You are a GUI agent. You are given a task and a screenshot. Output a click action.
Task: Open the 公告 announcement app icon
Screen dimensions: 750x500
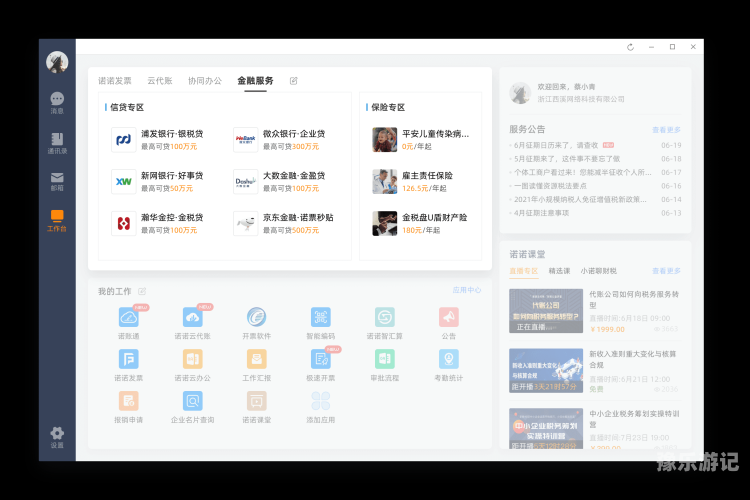449,317
